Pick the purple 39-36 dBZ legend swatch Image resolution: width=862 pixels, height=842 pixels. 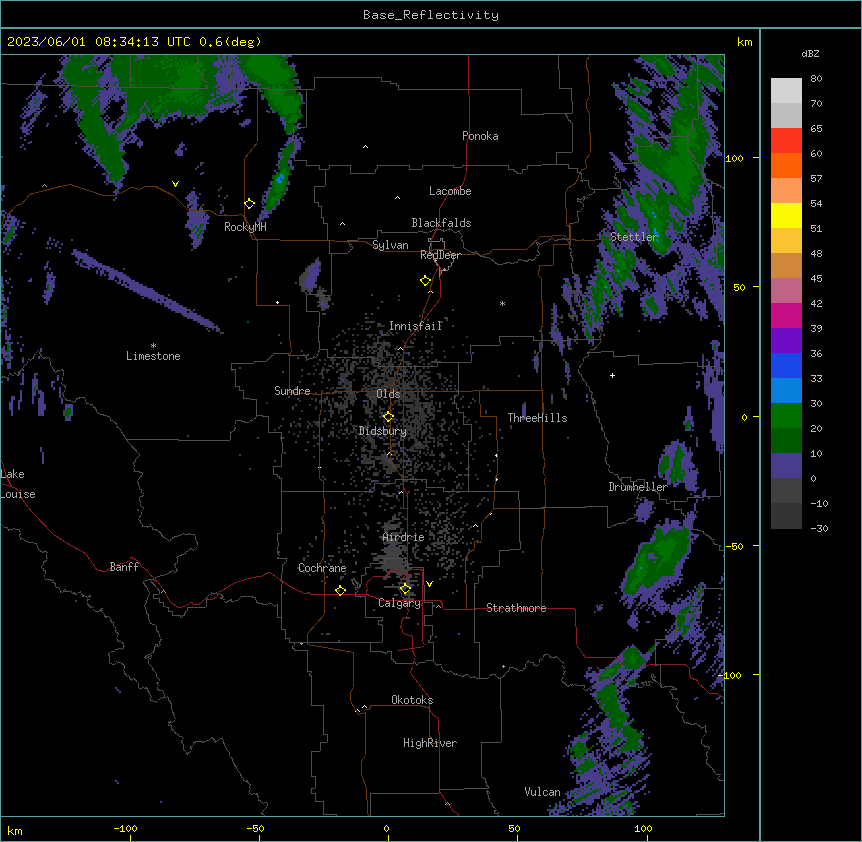786,341
